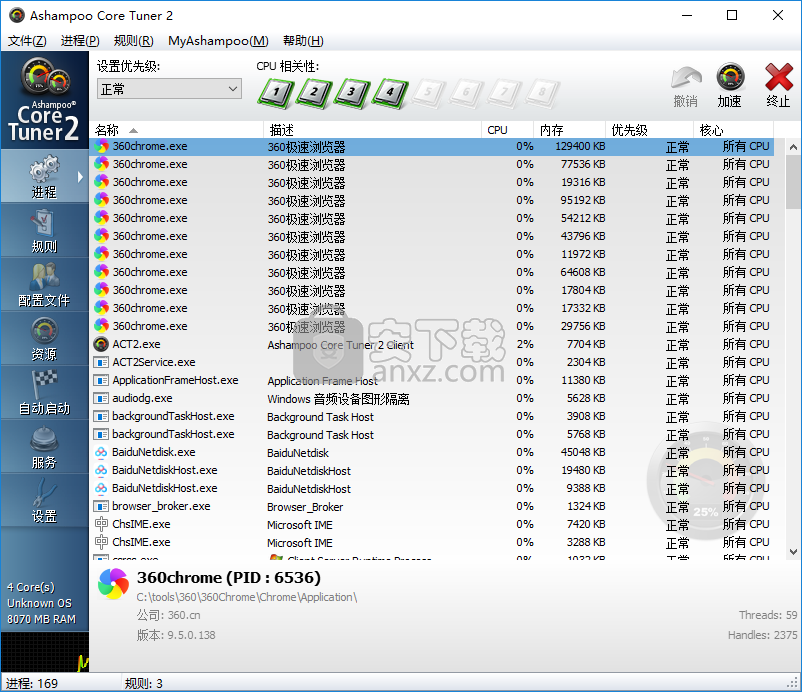Screen dimensions: 802x692
Task: Click the 360chrome application path text
Action: [x=247, y=597]
